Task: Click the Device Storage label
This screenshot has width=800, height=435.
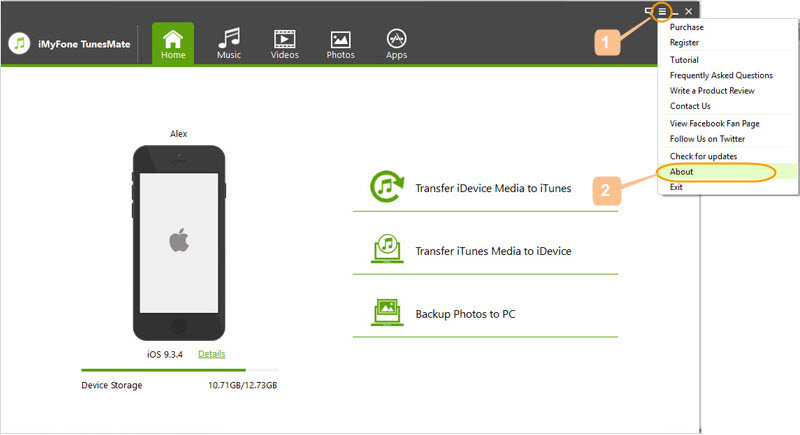Action: pos(112,385)
